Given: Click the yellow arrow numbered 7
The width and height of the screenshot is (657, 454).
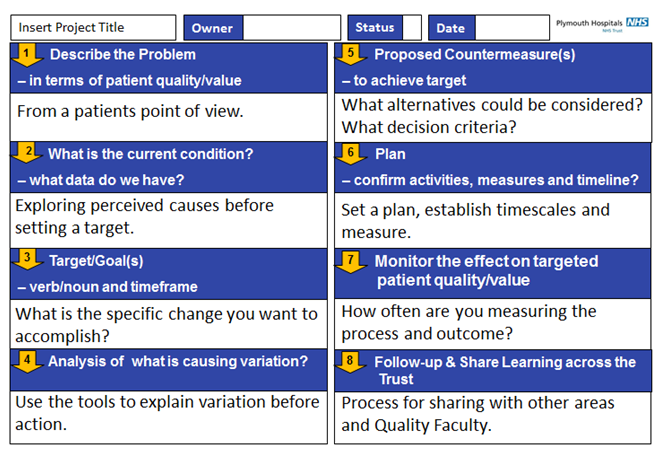Looking at the screenshot, I should click(351, 262).
